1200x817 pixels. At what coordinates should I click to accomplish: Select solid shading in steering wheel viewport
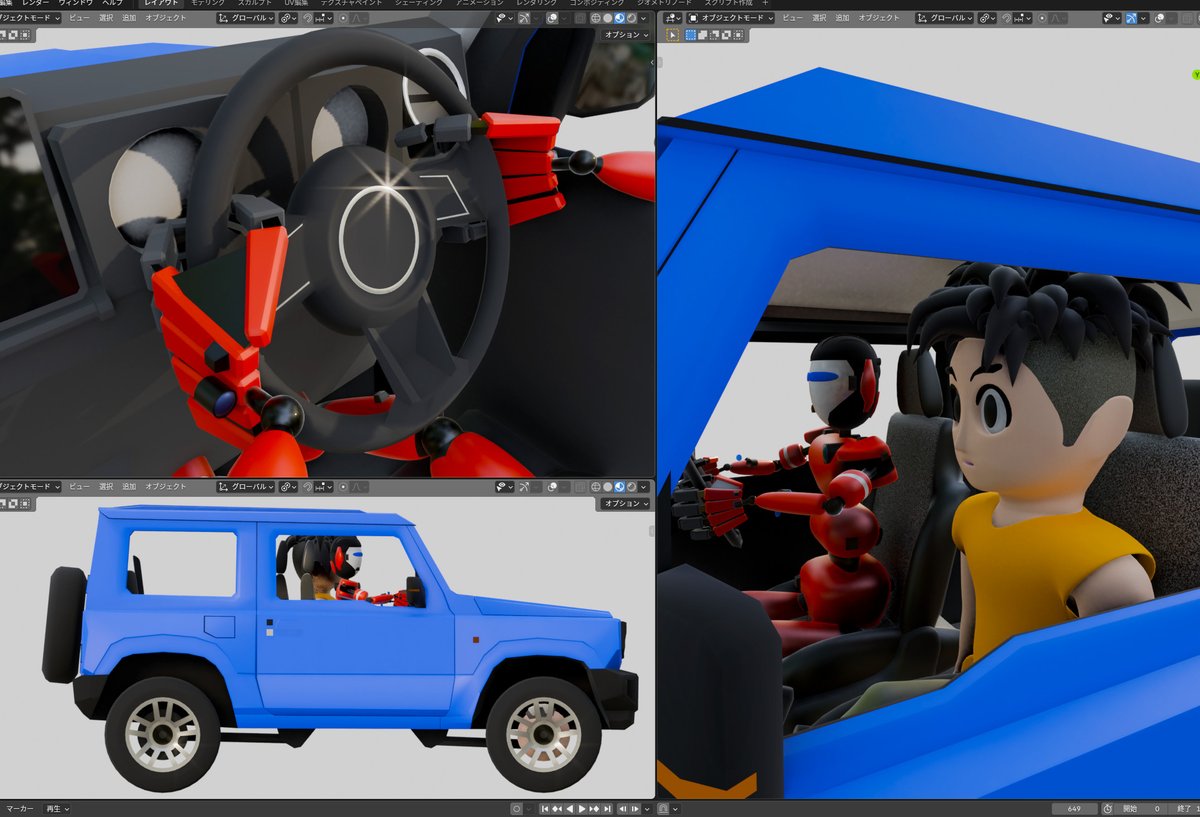(x=607, y=18)
